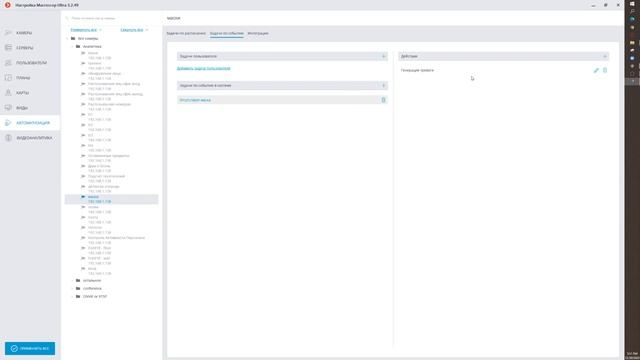
Task: Delete the Отсутствие маски event task
Action: point(383,100)
